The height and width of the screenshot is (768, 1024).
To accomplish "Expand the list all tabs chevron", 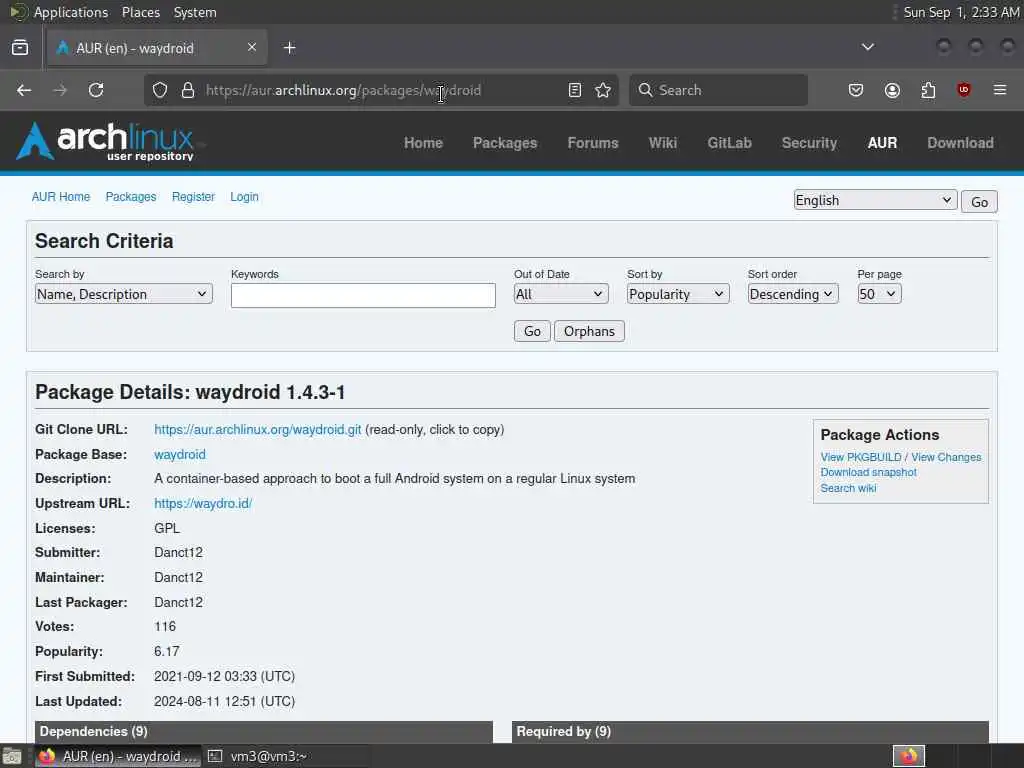I will (x=867, y=47).
